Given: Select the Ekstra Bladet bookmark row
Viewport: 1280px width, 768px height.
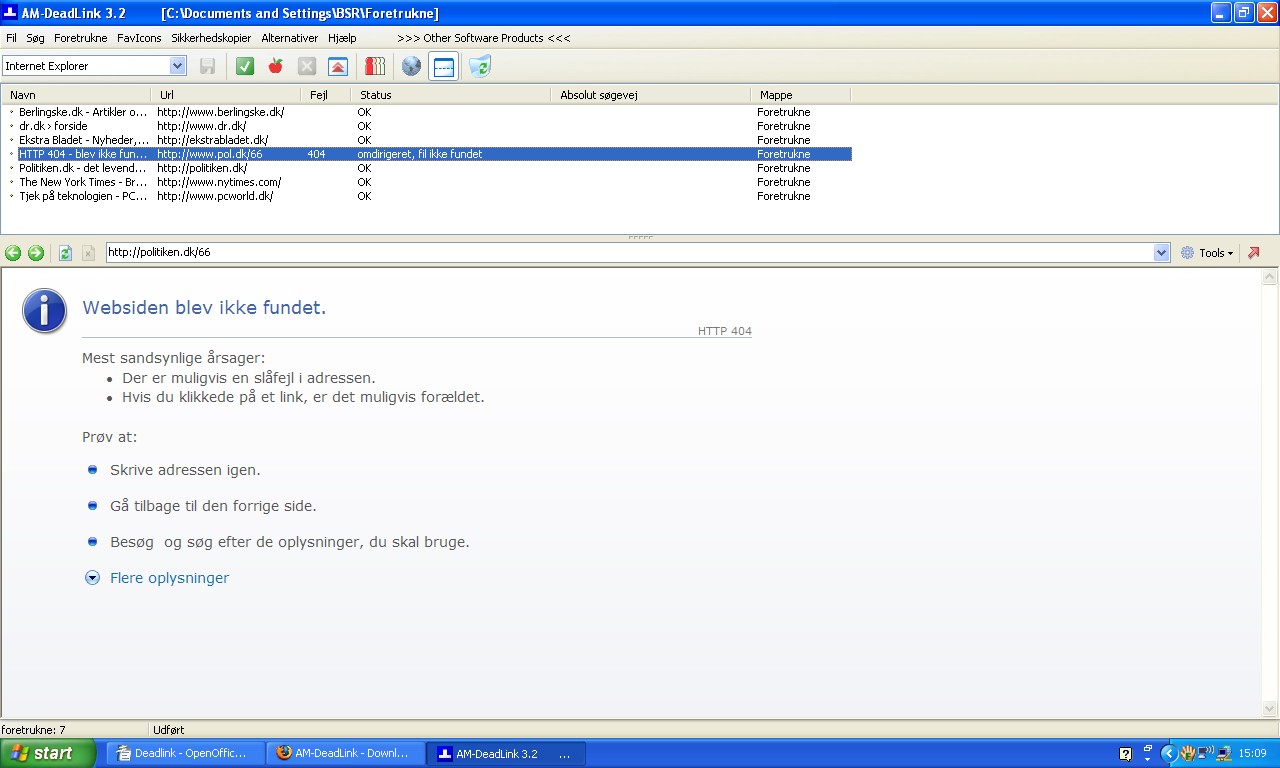Looking at the screenshot, I should click(x=426, y=140).
